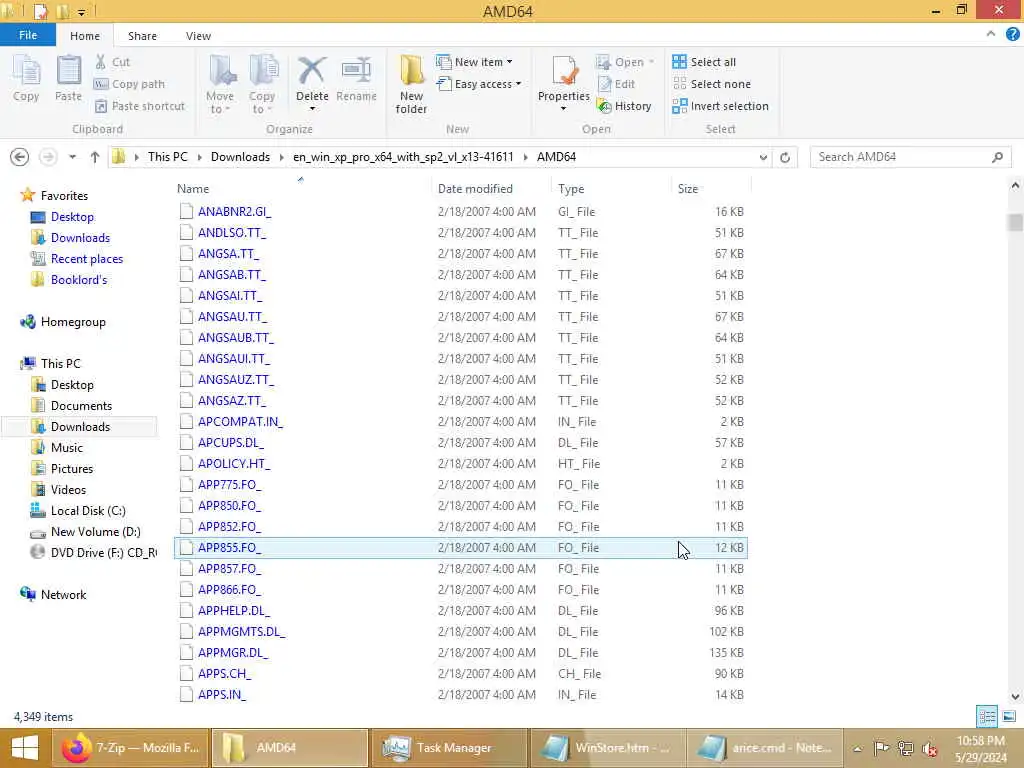Image resolution: width=1024 pixels, height=768 pixels.
Task: Select Homegroup in navigation pane
Action: coord(72,322)
